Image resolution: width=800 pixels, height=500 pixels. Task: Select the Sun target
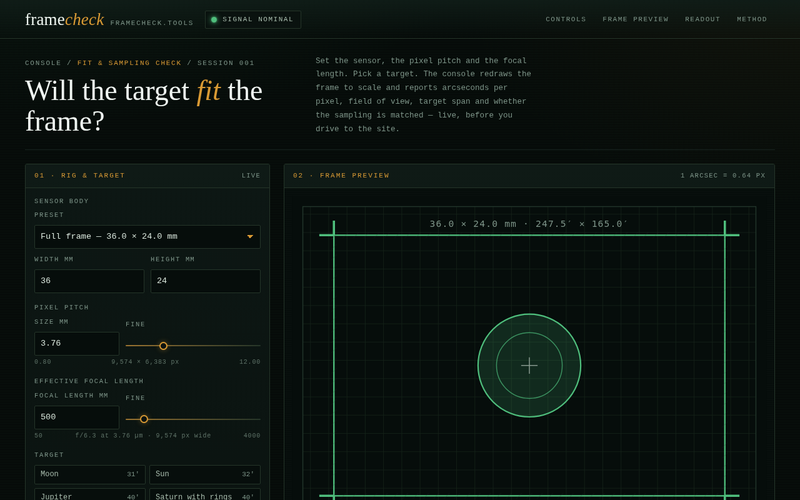click(x=205, y=474)
